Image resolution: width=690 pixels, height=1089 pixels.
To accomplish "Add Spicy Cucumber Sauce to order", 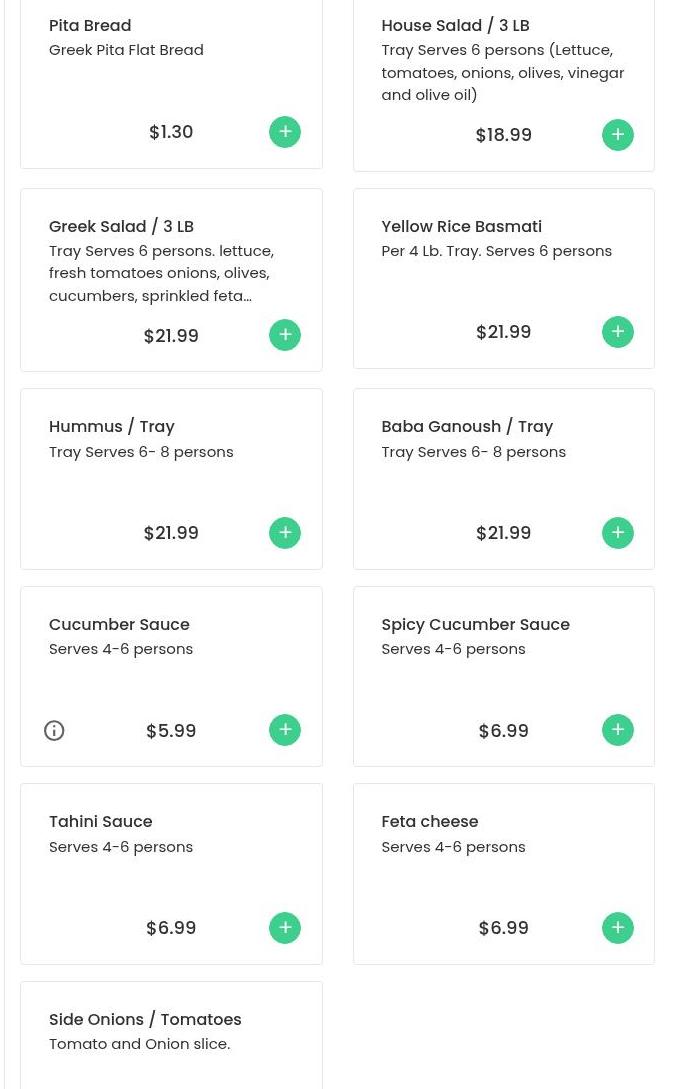I will pos(618,730).
